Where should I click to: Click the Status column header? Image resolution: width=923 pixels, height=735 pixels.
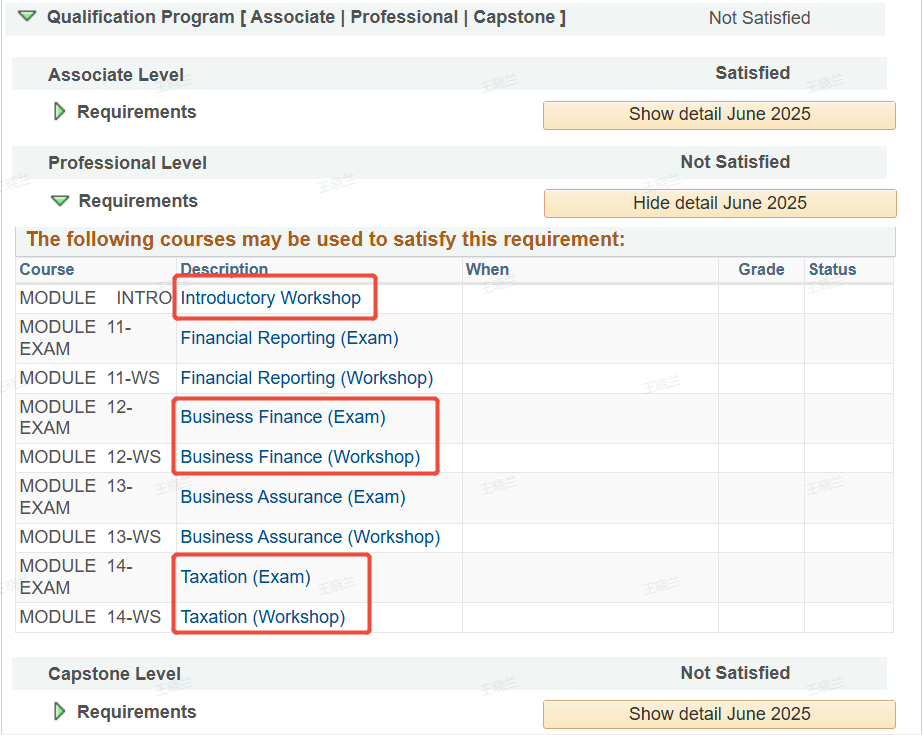(832, 269)
